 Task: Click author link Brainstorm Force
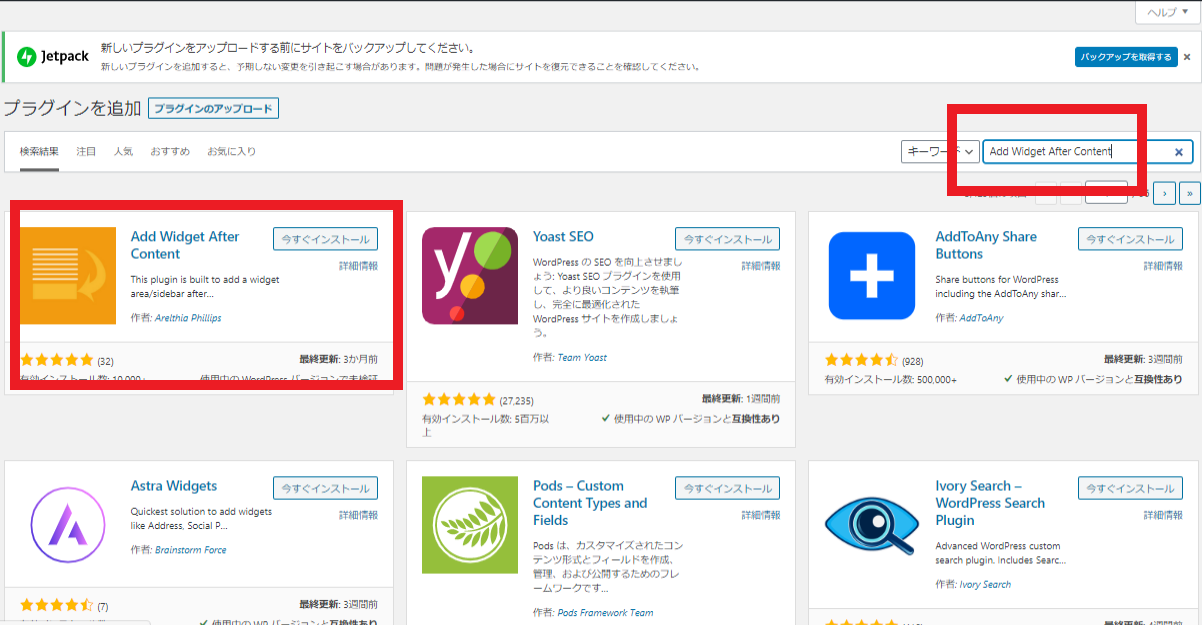[191, 550]
